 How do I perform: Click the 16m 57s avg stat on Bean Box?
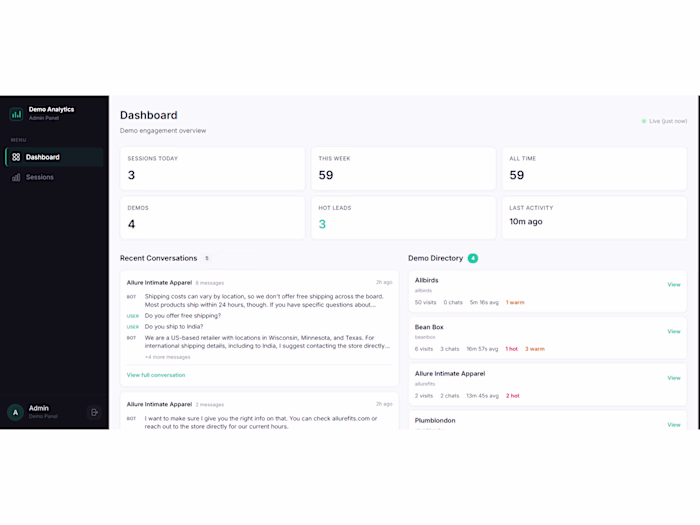pyautogui.click(x=482, y=349)
